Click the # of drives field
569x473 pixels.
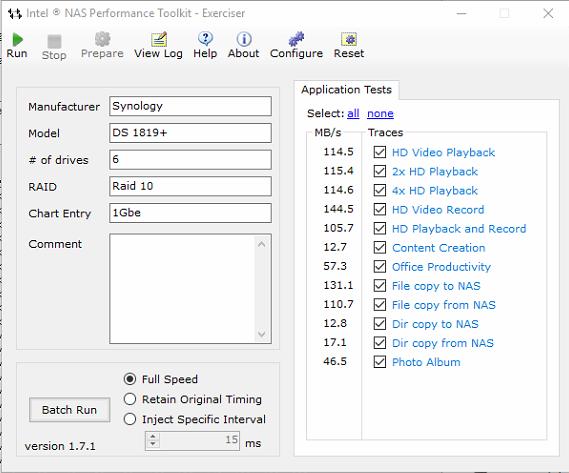click(190, 159)
